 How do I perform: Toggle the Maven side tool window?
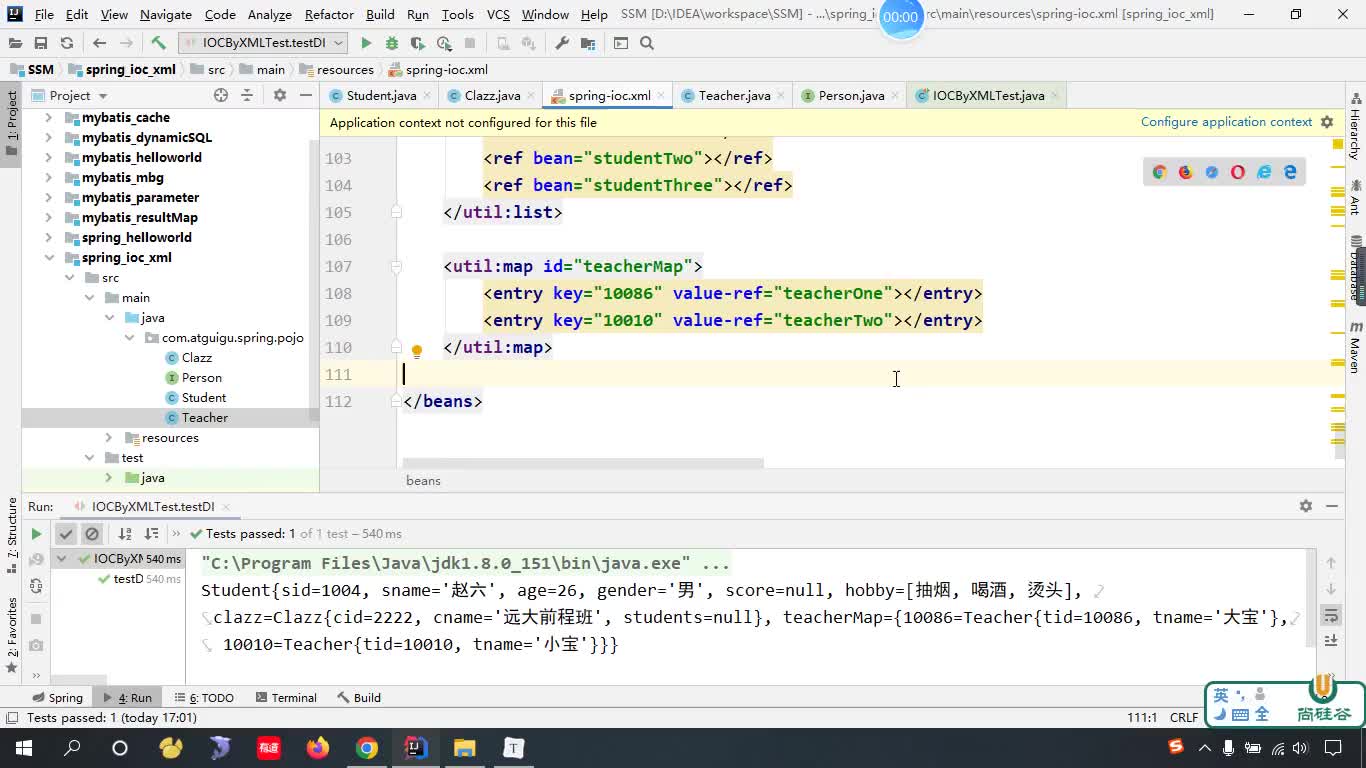[1356, 347]
